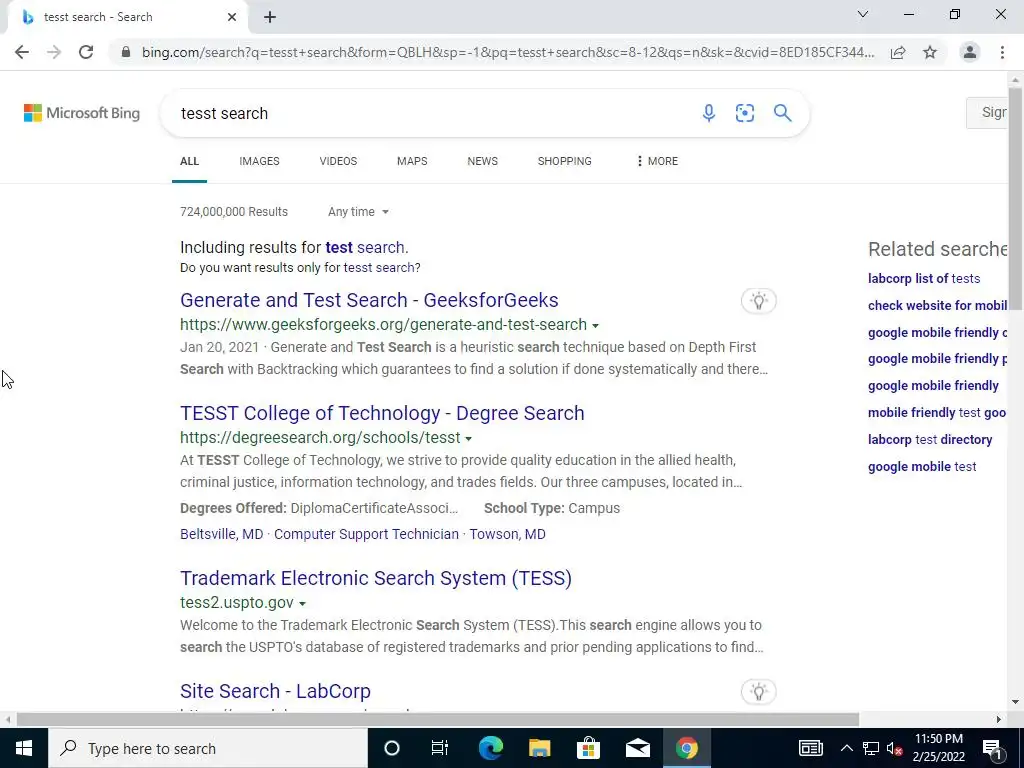
Task: Open Cortana circle on taskbar
Action: pos(391,748)
